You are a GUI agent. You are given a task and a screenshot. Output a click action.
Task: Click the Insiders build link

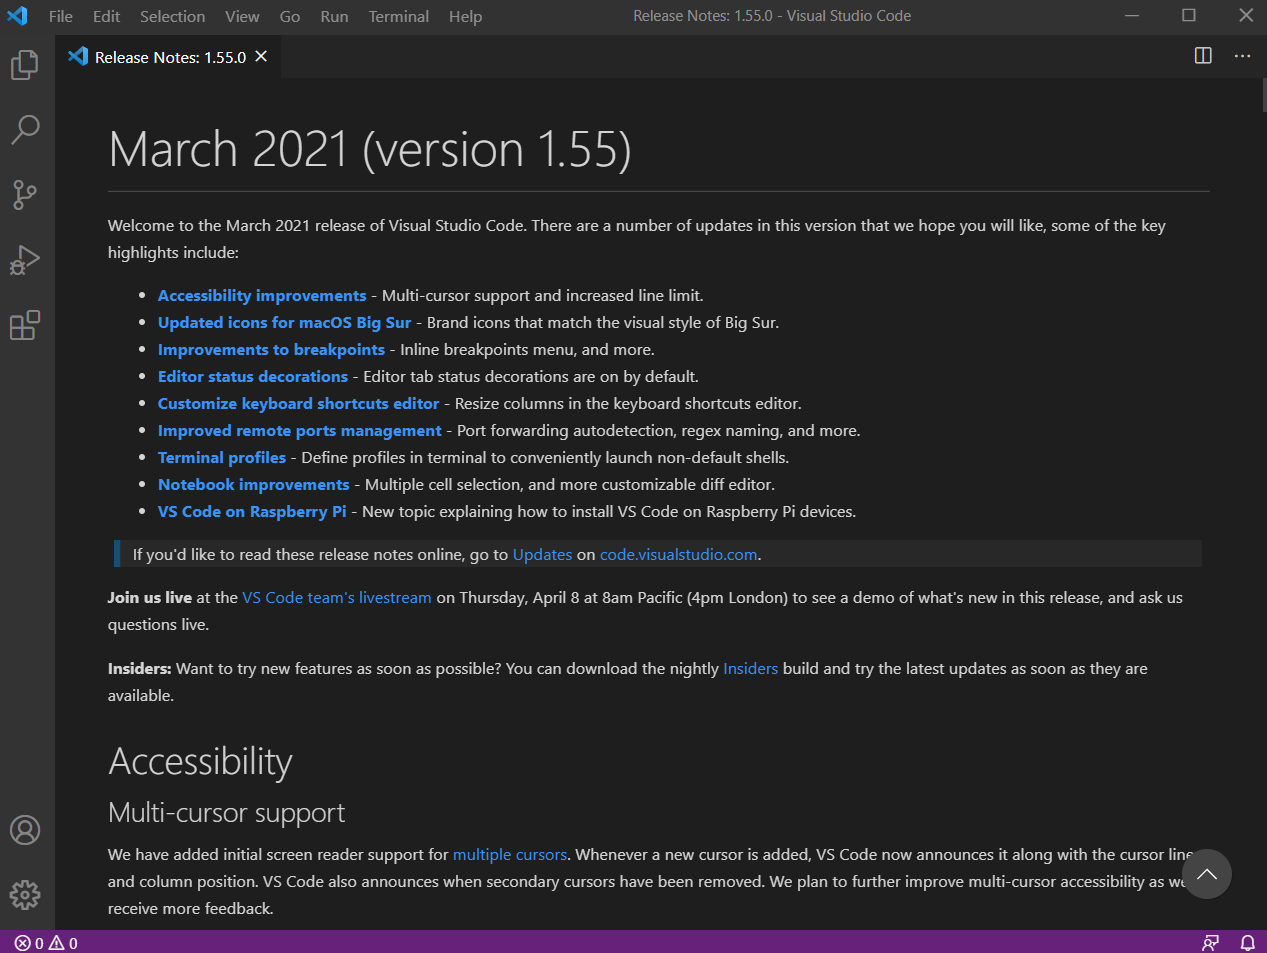(x=750, y=669)
